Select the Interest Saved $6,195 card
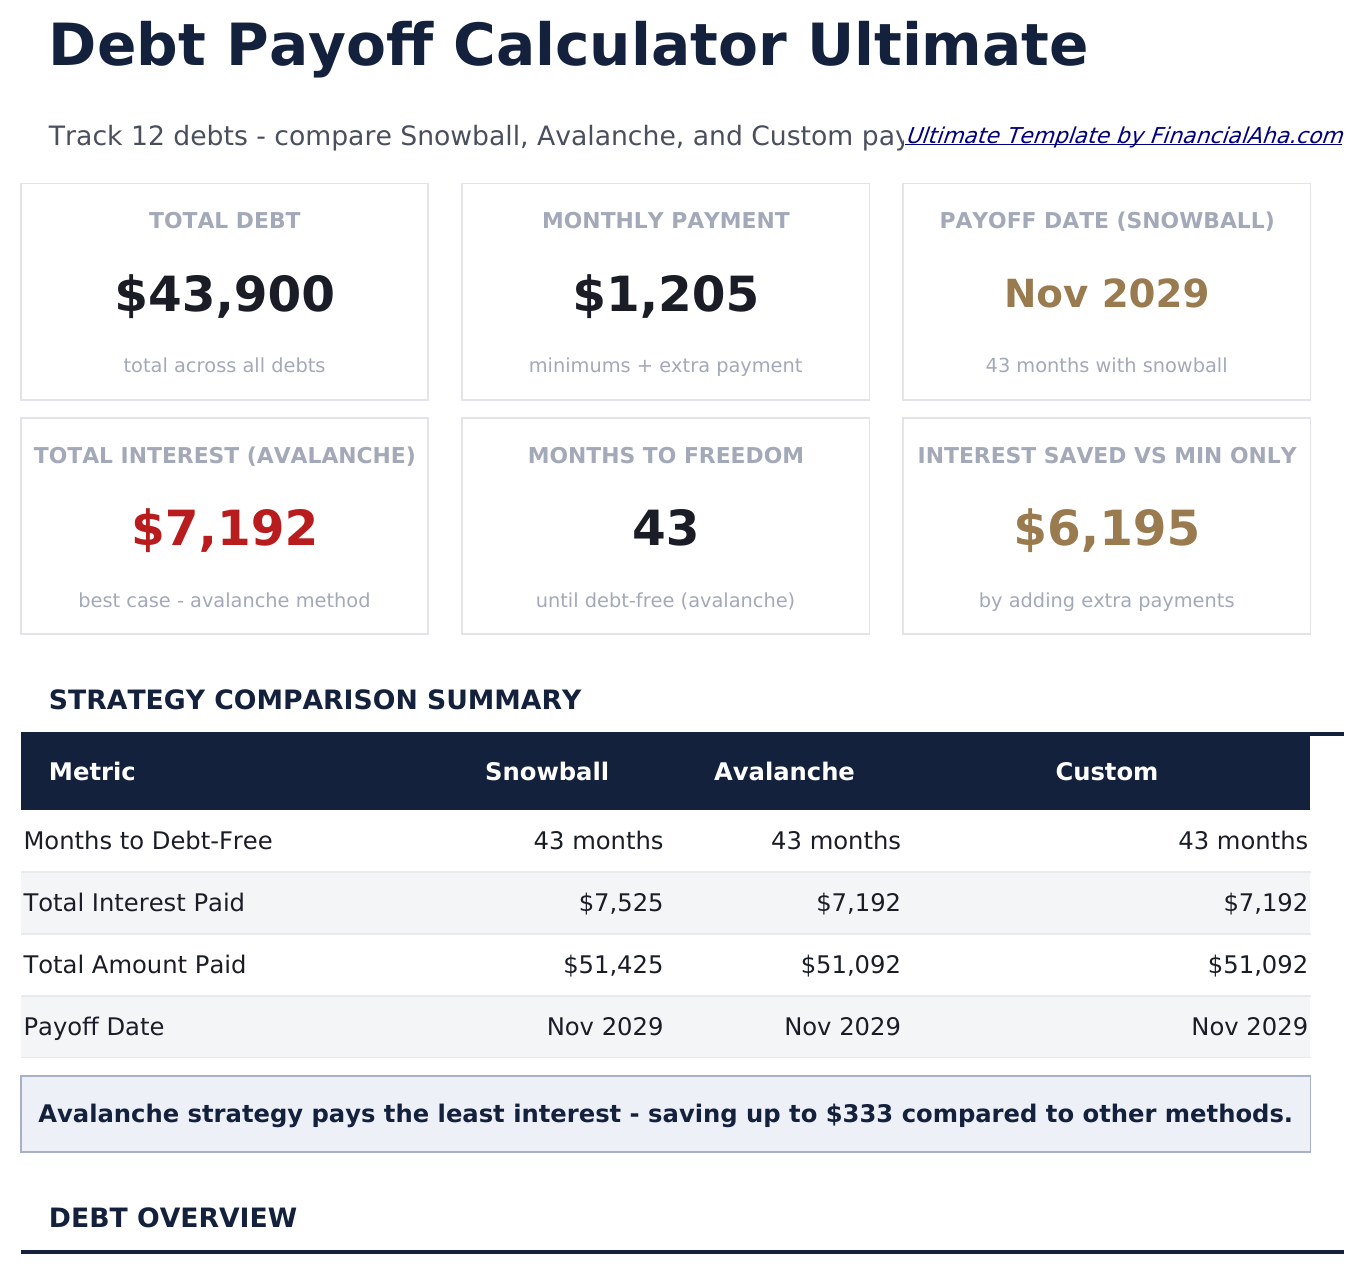Screen dimensions: 1364x1274 (x=1106, y=527)
